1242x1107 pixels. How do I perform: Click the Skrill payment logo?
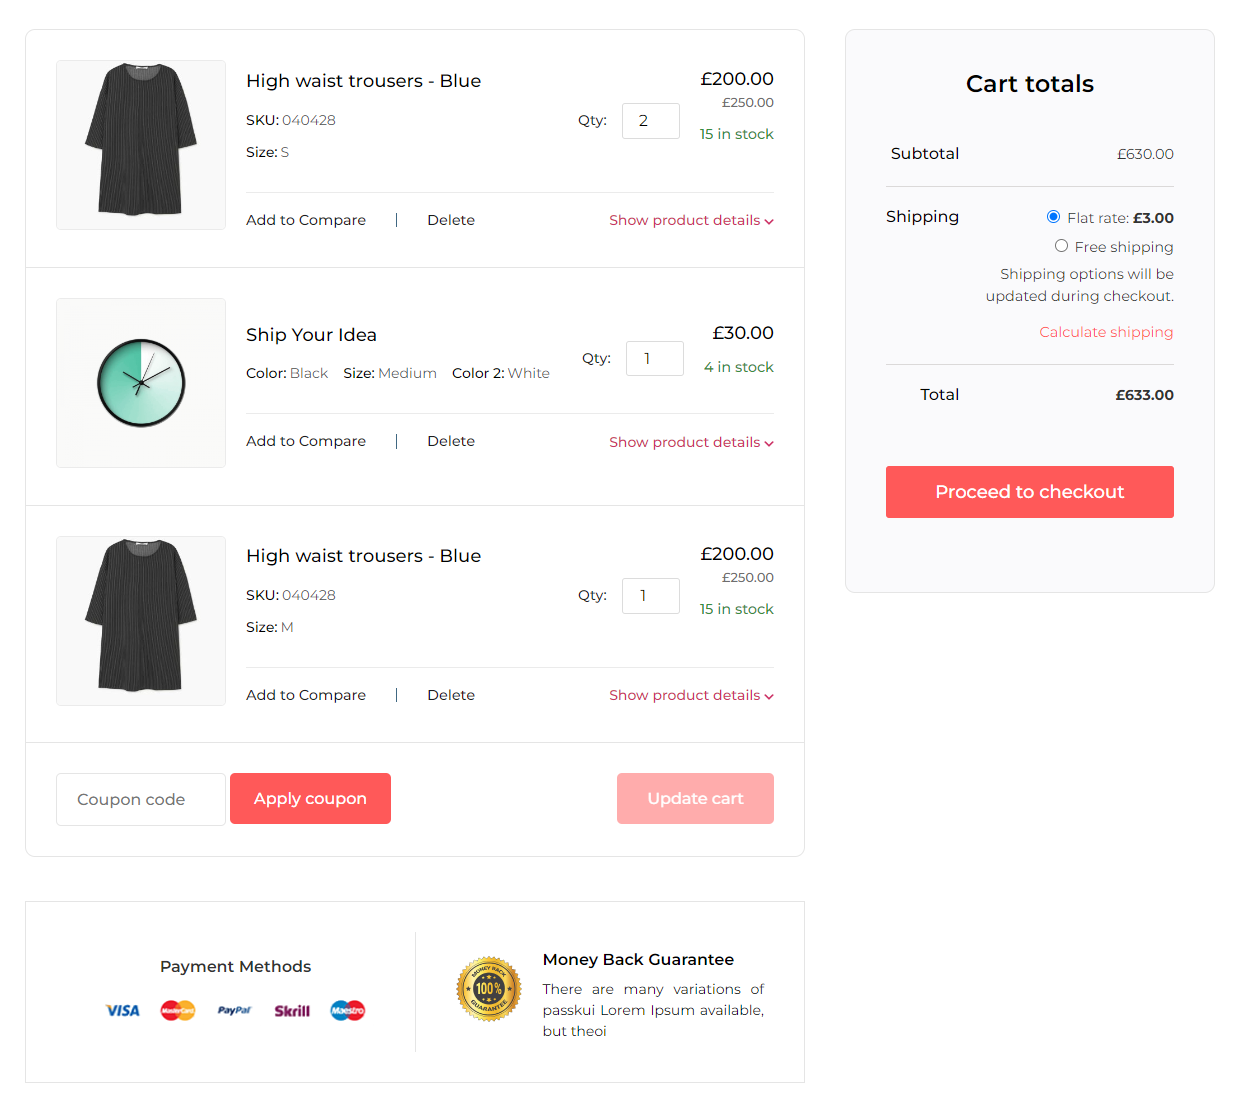click(x=292, y=1011)
